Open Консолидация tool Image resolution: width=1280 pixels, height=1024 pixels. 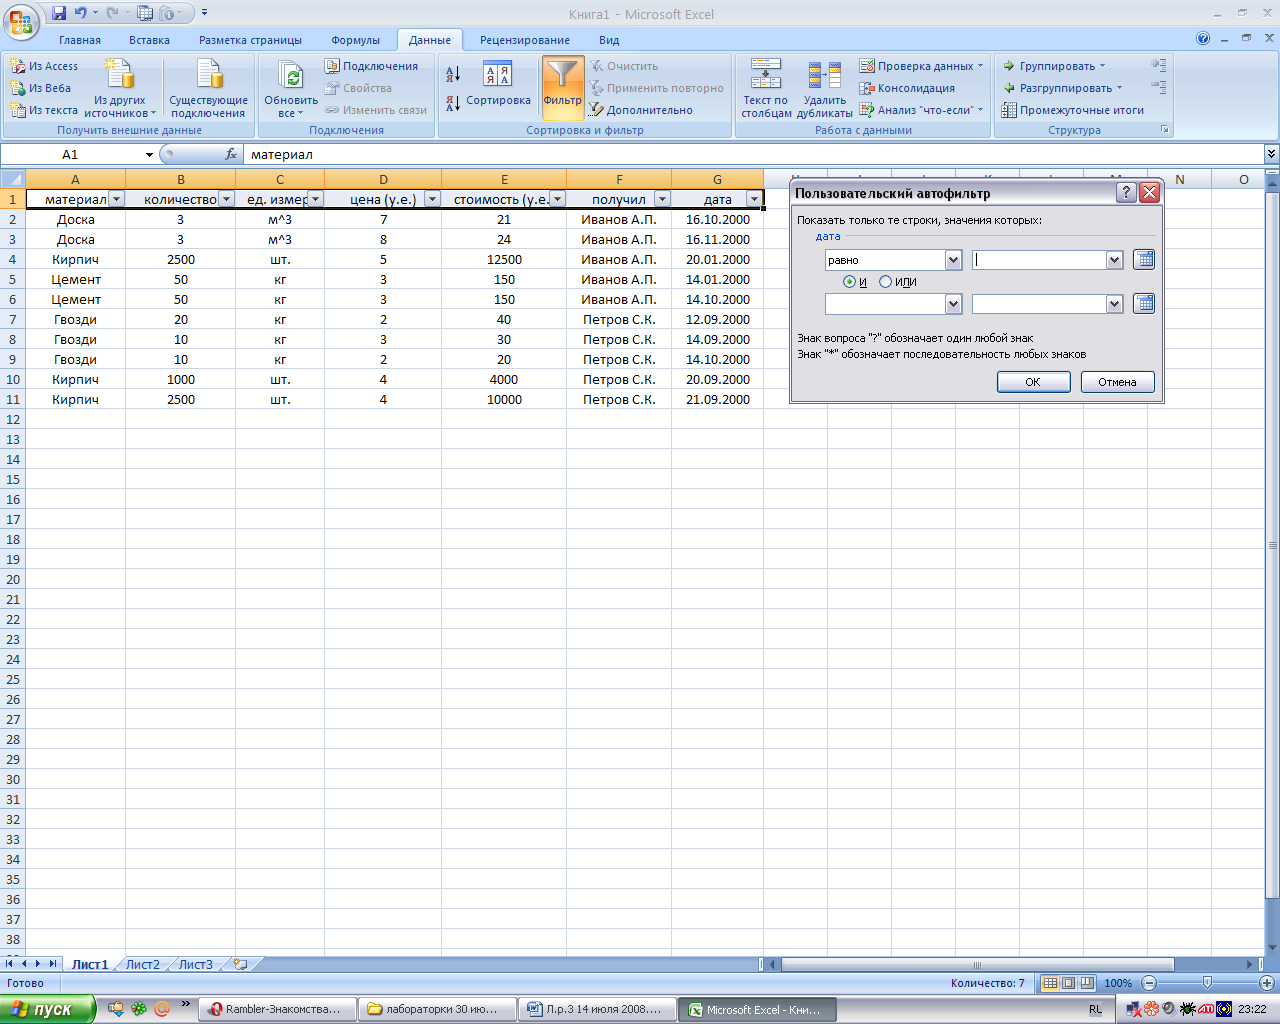coord(907,88)
